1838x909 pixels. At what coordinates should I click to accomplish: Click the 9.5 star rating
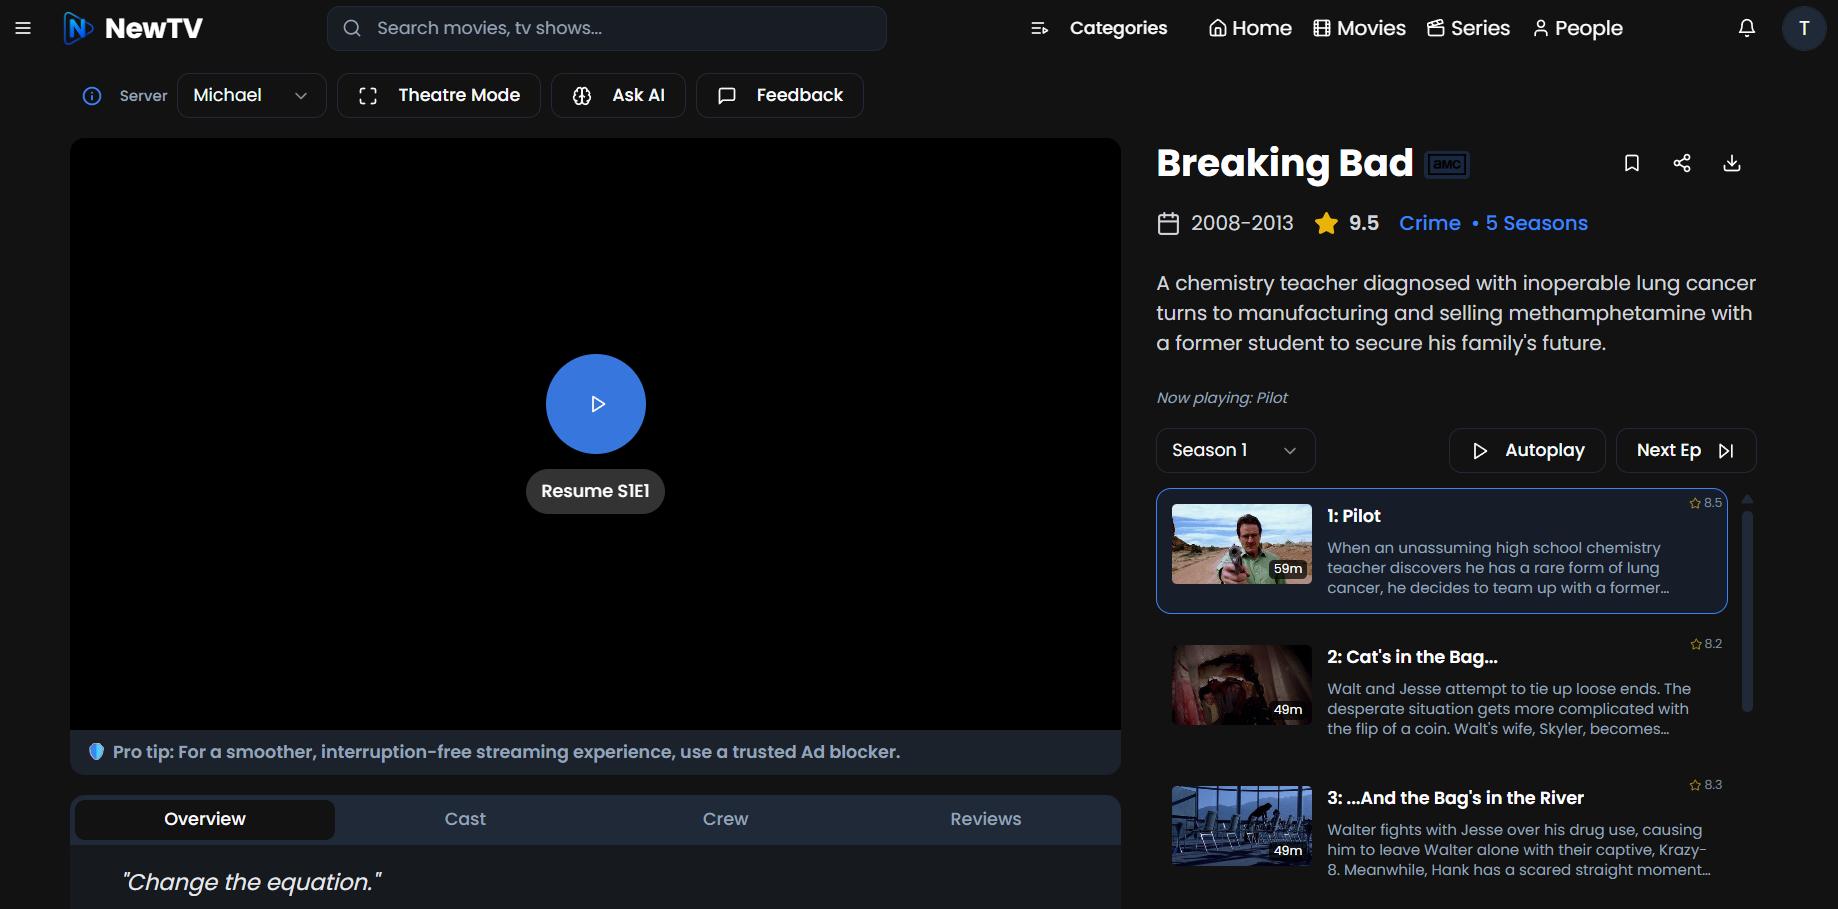tap(1347, 223)
